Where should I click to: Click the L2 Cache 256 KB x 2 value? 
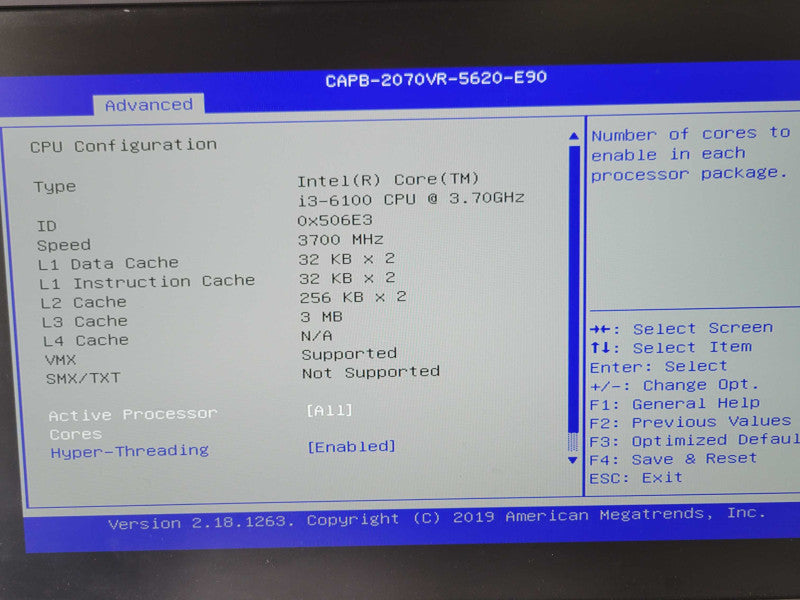[353, 297]
